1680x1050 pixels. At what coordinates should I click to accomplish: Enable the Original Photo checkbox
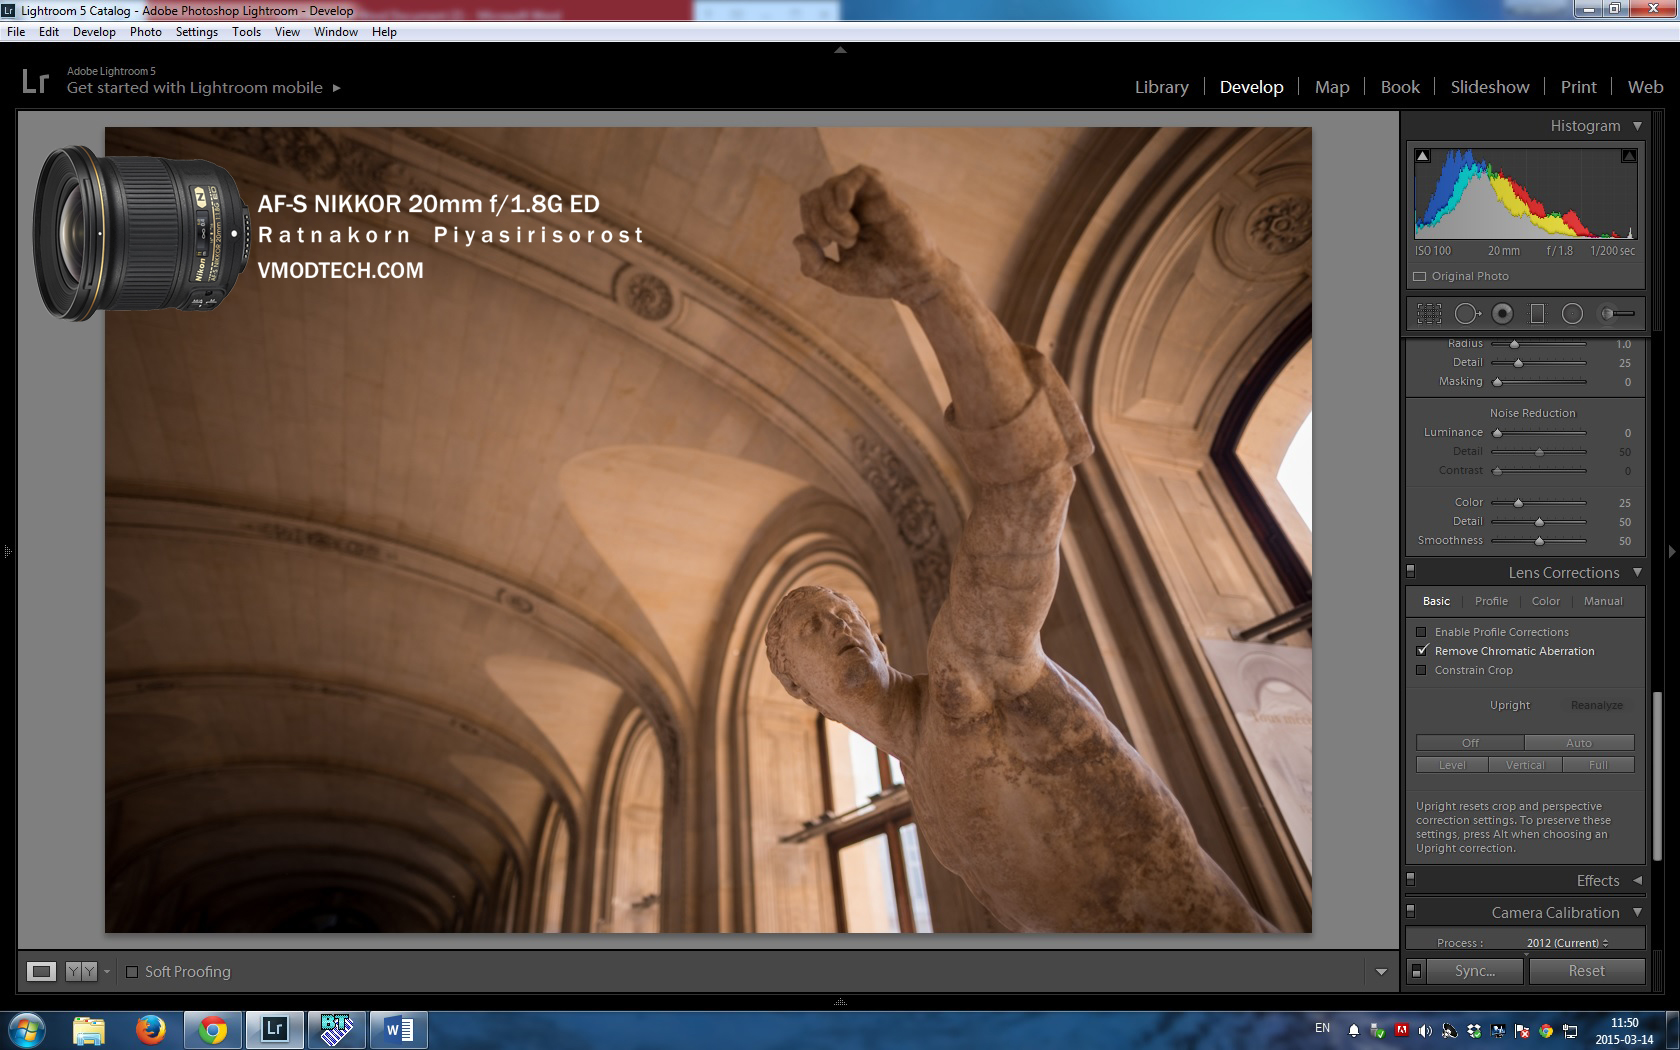[1420, 276]
